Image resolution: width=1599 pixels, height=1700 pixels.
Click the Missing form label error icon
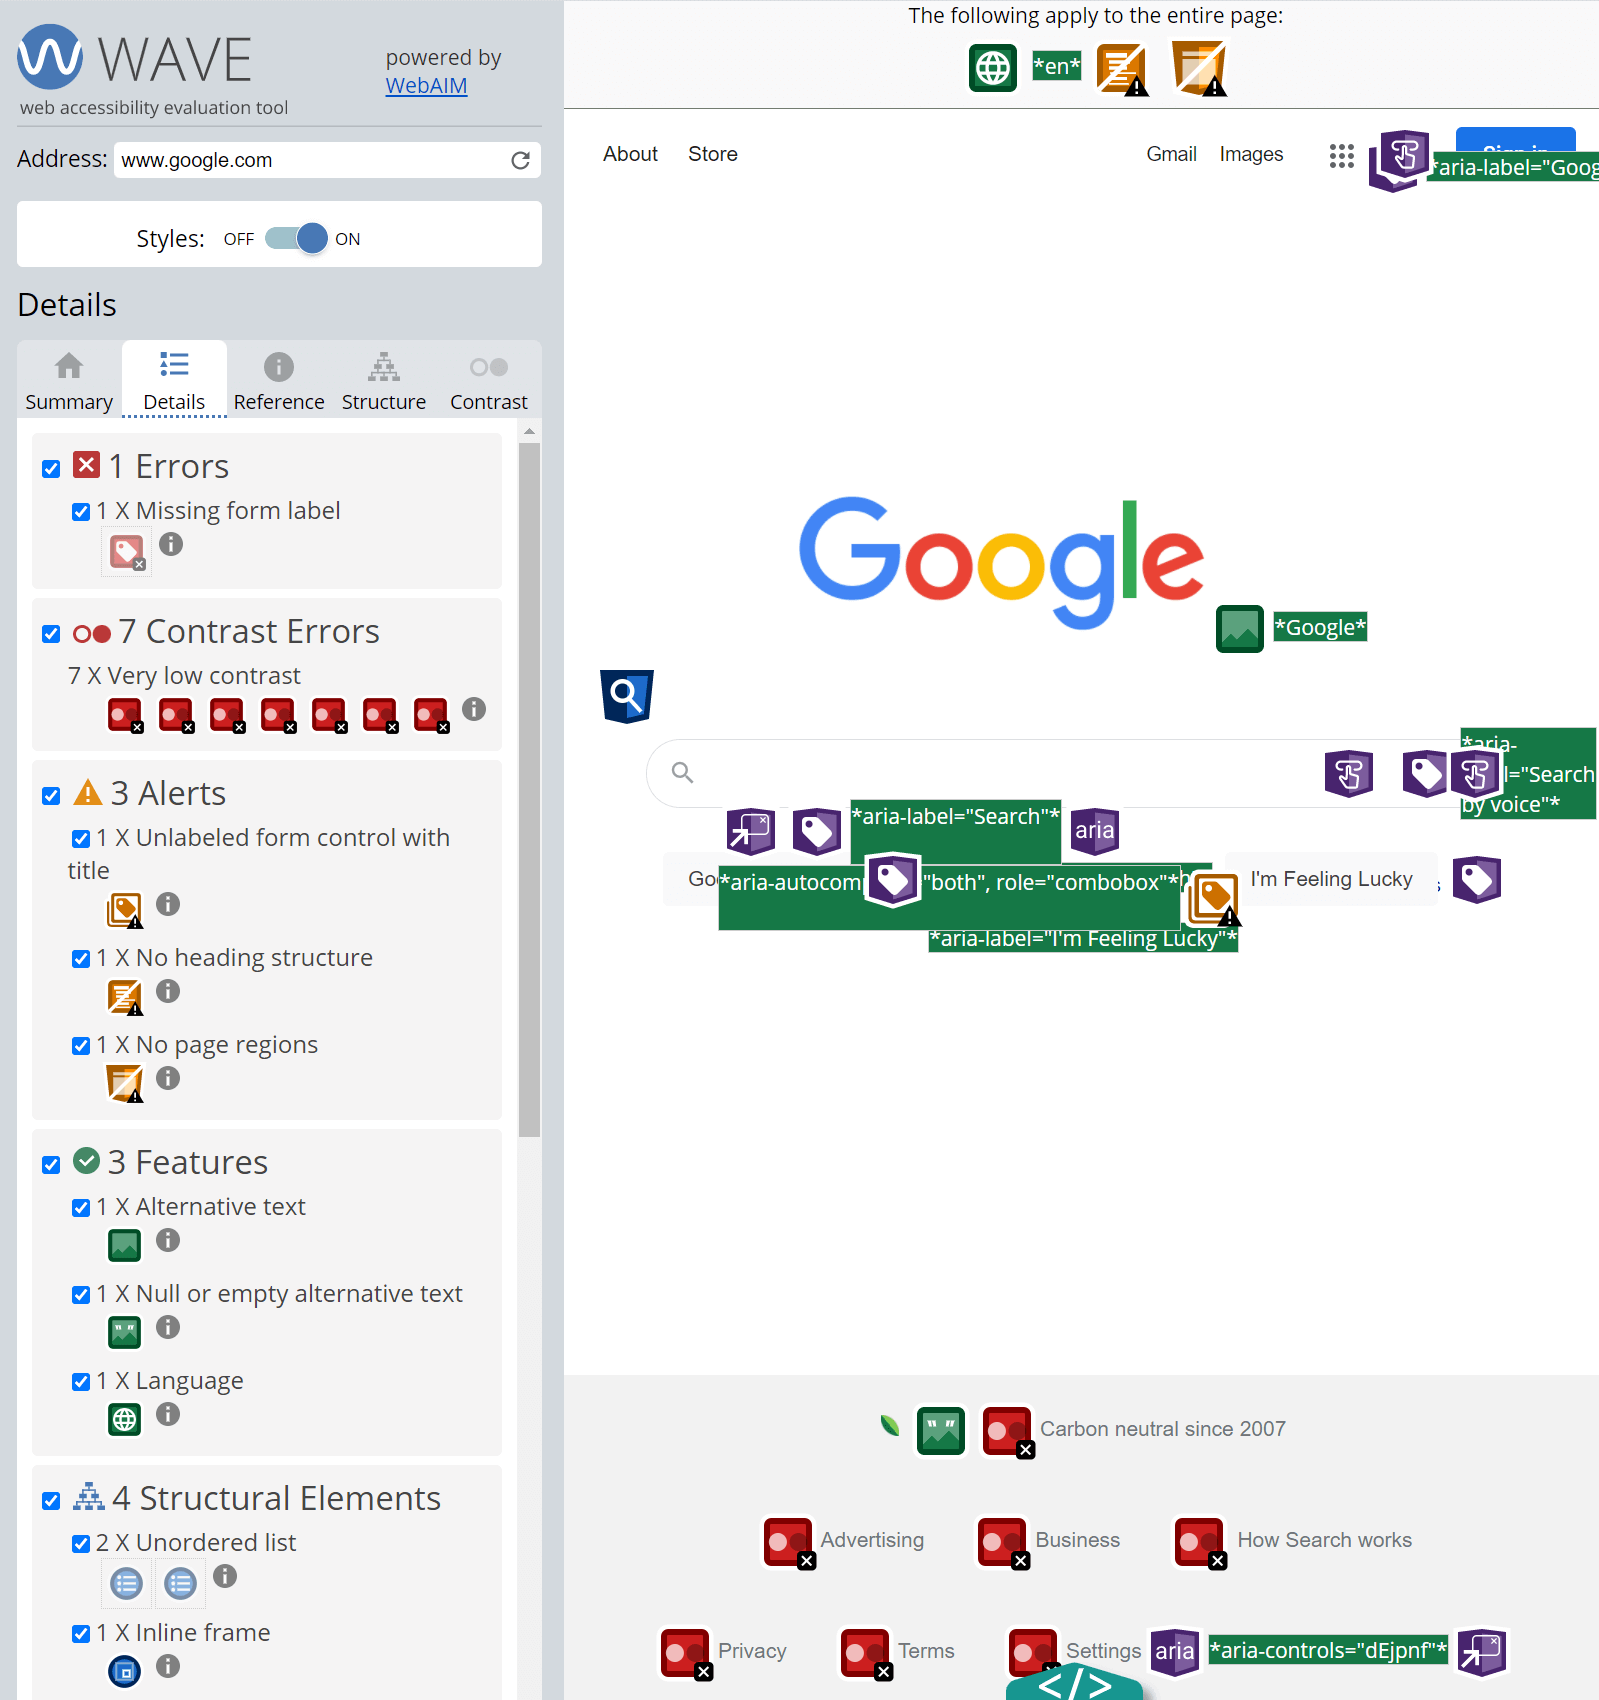[x=126, y=551]
